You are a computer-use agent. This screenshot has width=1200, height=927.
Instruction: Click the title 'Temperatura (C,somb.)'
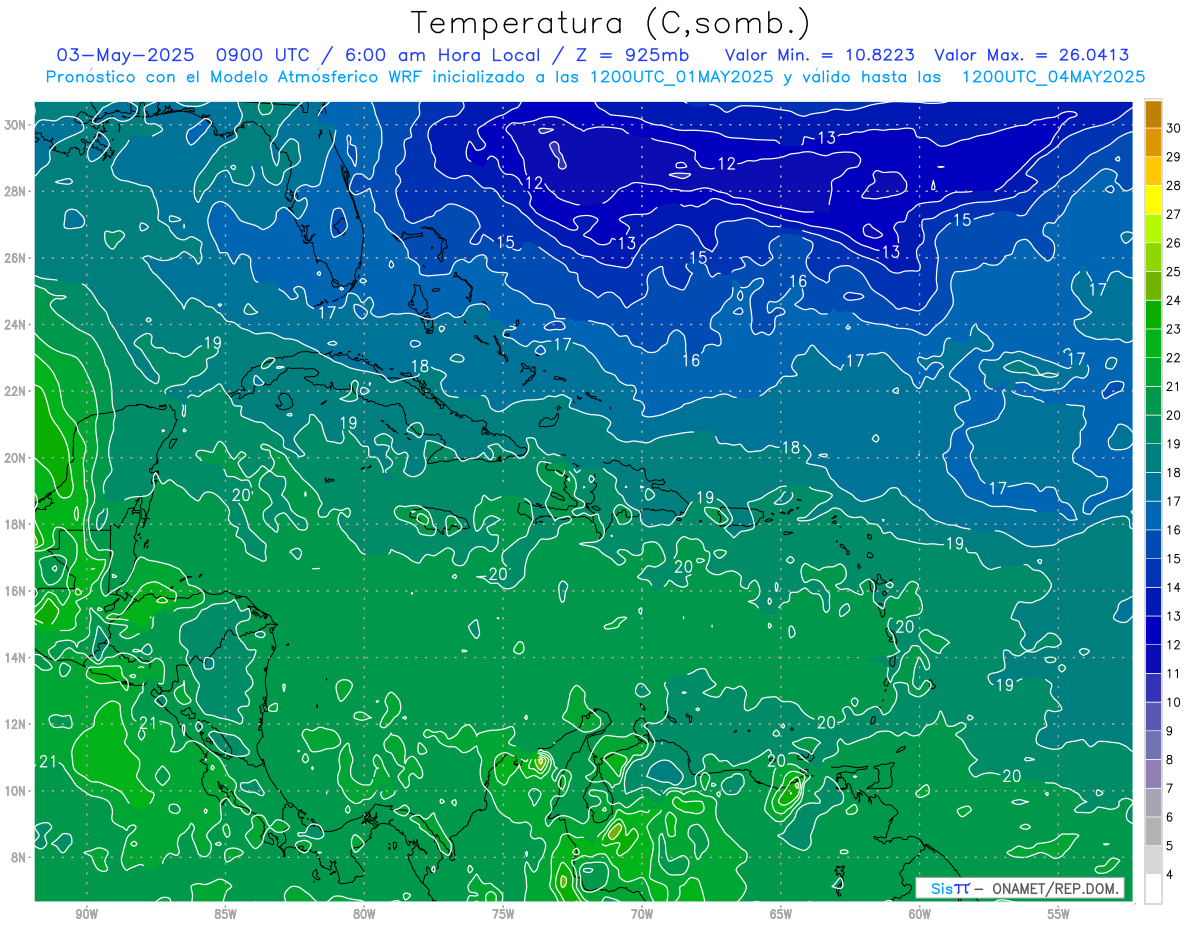tap(611, 25)
